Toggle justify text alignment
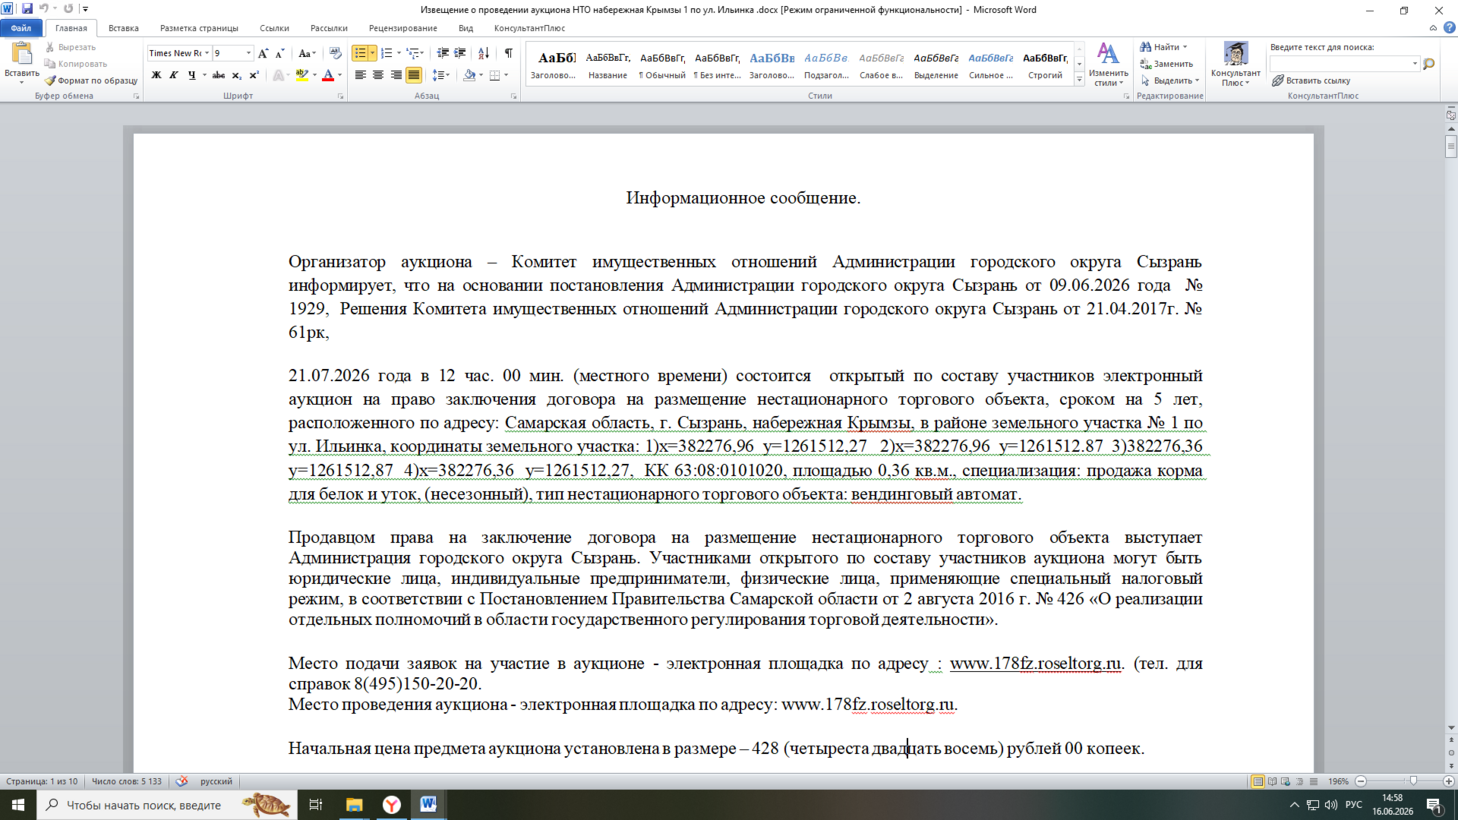 point(414,75)
